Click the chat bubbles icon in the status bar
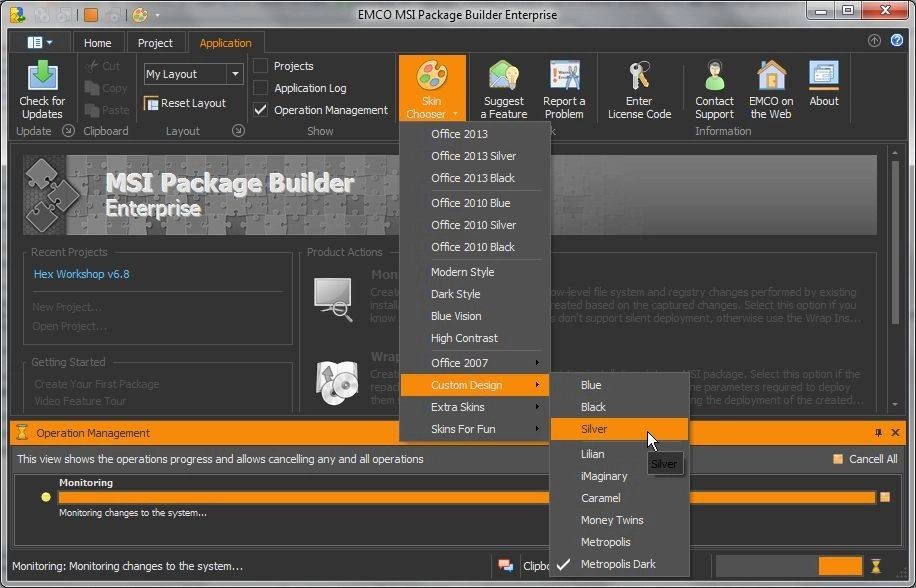Viewport: 916px width, 588px height. pos(505,565)
